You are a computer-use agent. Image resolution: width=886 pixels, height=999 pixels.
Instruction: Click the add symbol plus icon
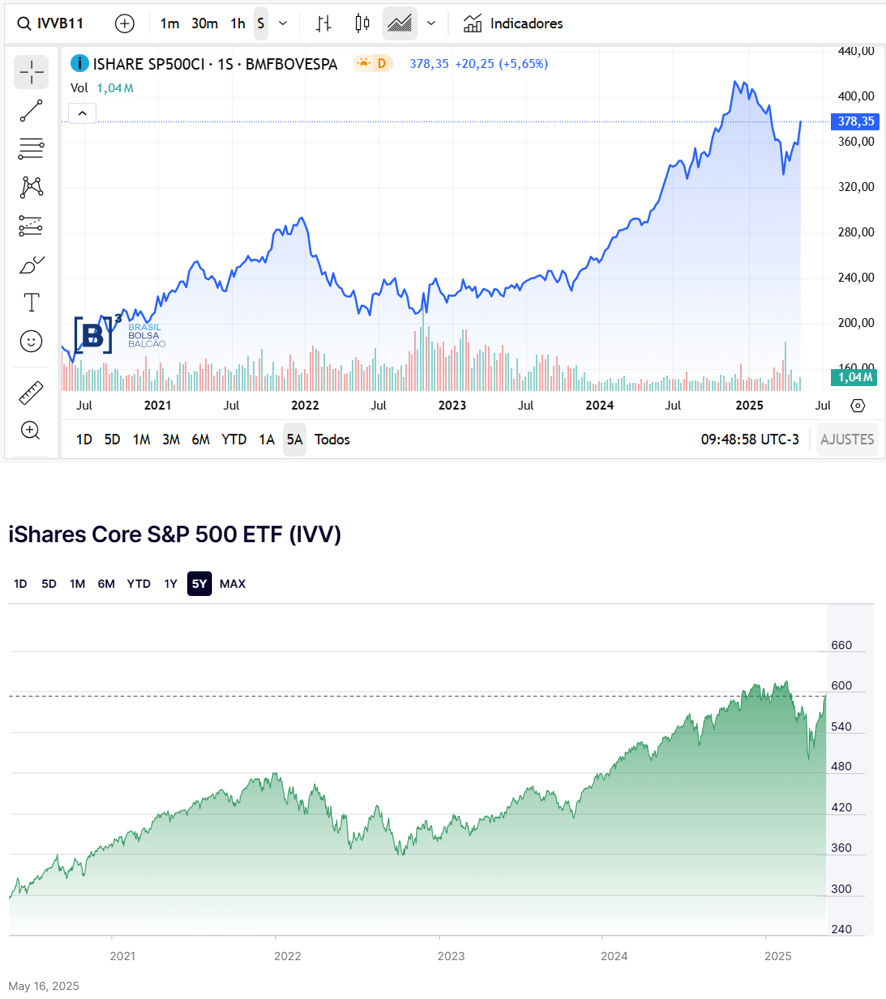pyautogui.click(x=124, y=23)
